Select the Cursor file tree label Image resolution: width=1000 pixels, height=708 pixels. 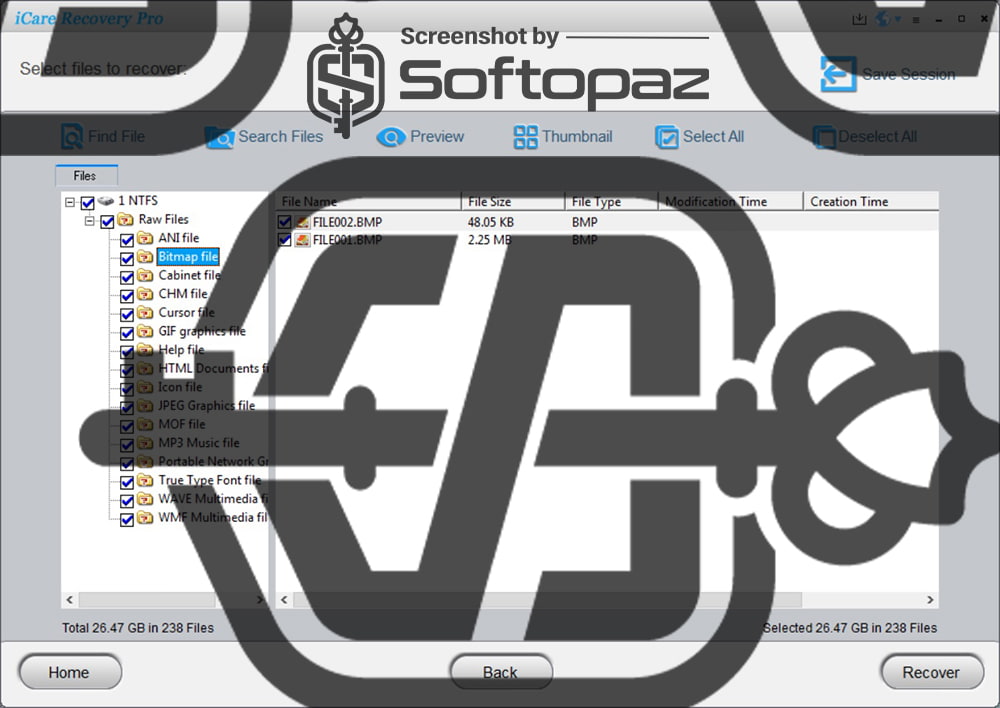(x=186, y=313)
